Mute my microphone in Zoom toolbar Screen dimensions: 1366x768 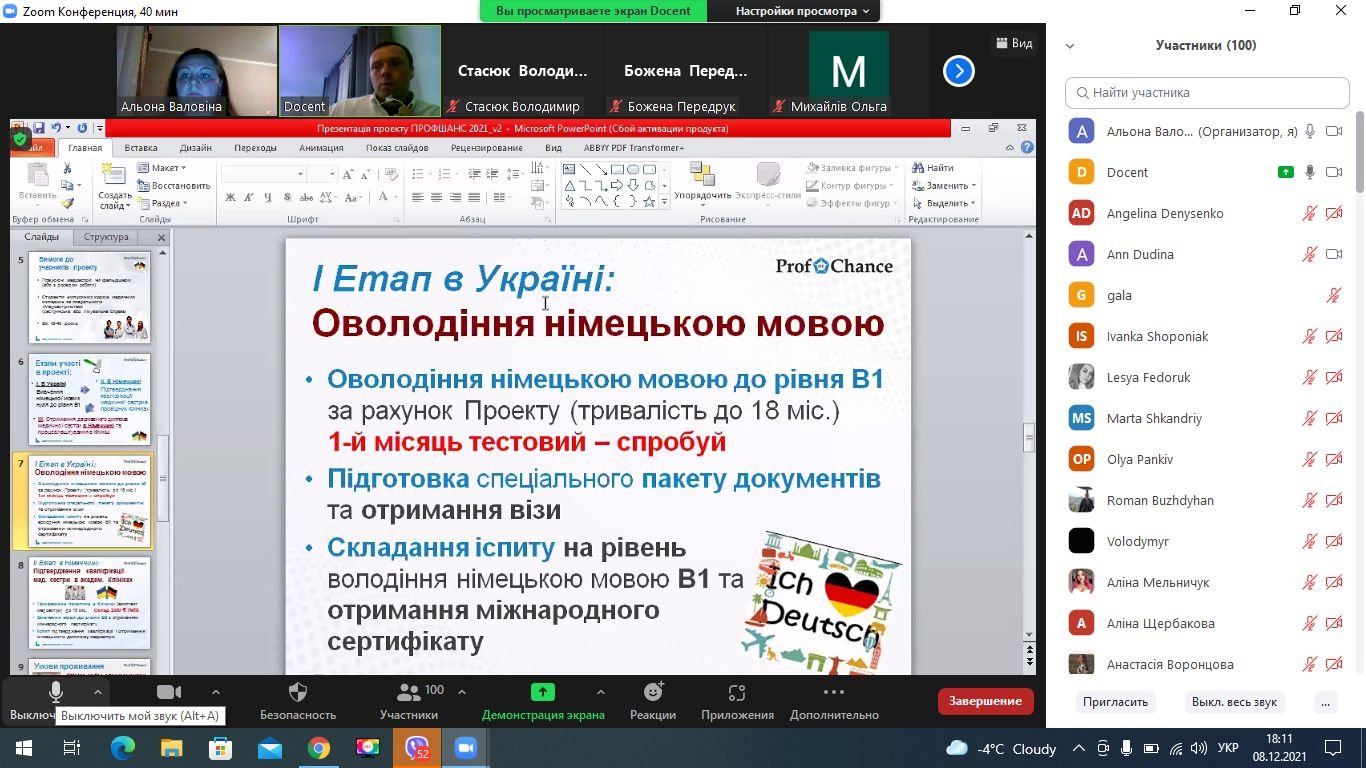point(56,692)
